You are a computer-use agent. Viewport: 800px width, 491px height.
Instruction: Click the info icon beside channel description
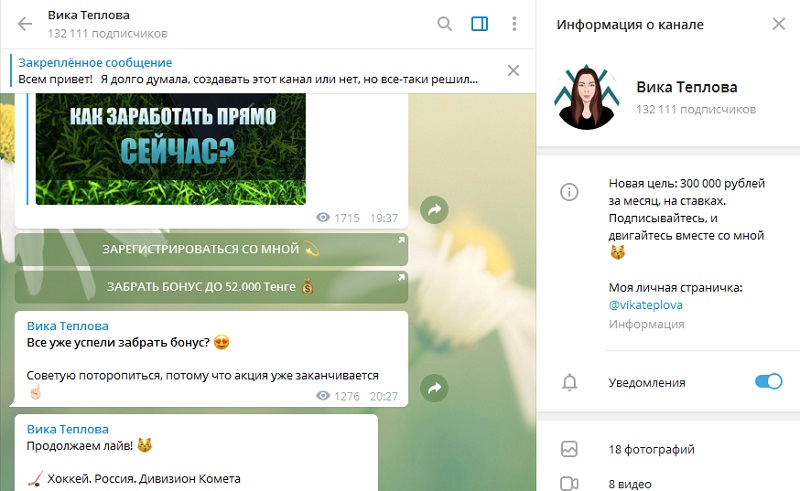[x=569, y=192]
